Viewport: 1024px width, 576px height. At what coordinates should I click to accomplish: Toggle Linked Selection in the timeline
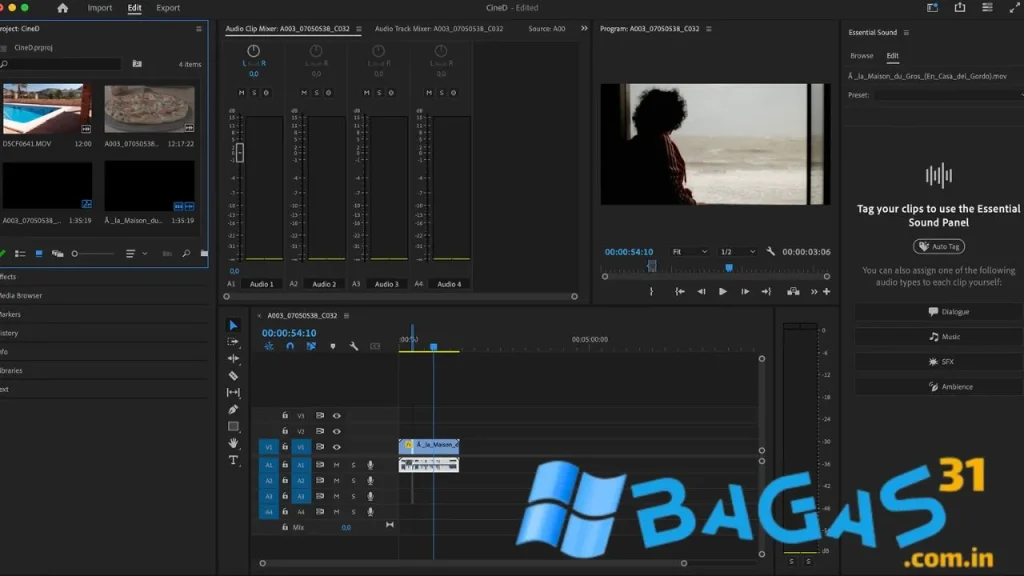click(312, 346)
